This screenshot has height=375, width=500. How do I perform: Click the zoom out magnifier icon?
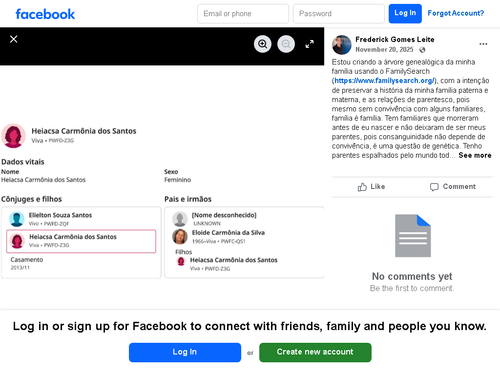286,44
